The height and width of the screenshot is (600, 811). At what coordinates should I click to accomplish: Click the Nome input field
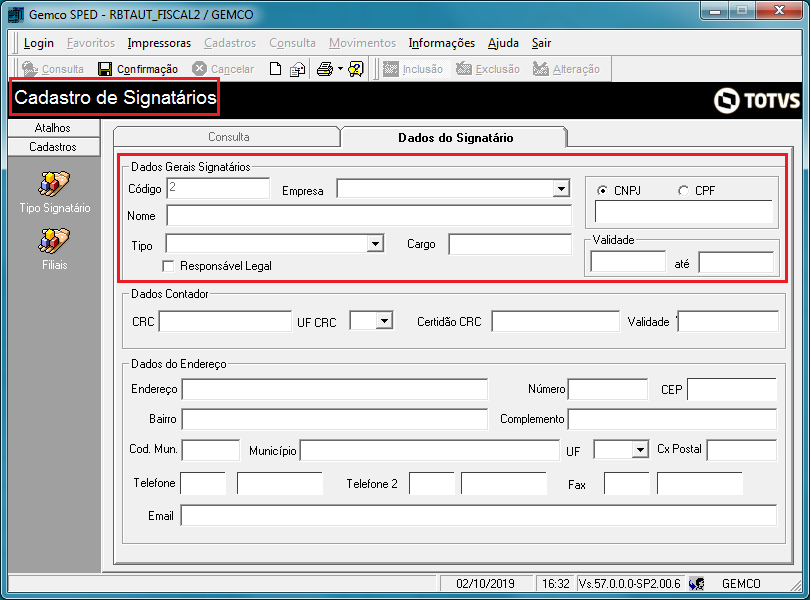click(369, 215)
